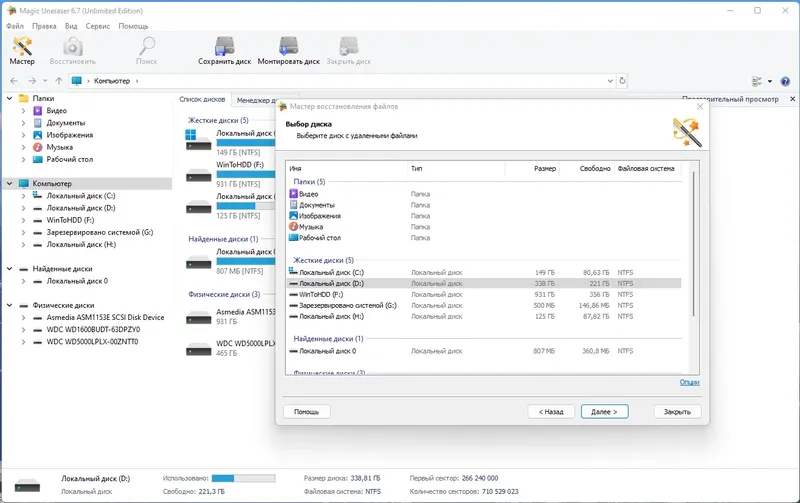
Task: Open the Мастер wizard tool
Action: [22, 51]
